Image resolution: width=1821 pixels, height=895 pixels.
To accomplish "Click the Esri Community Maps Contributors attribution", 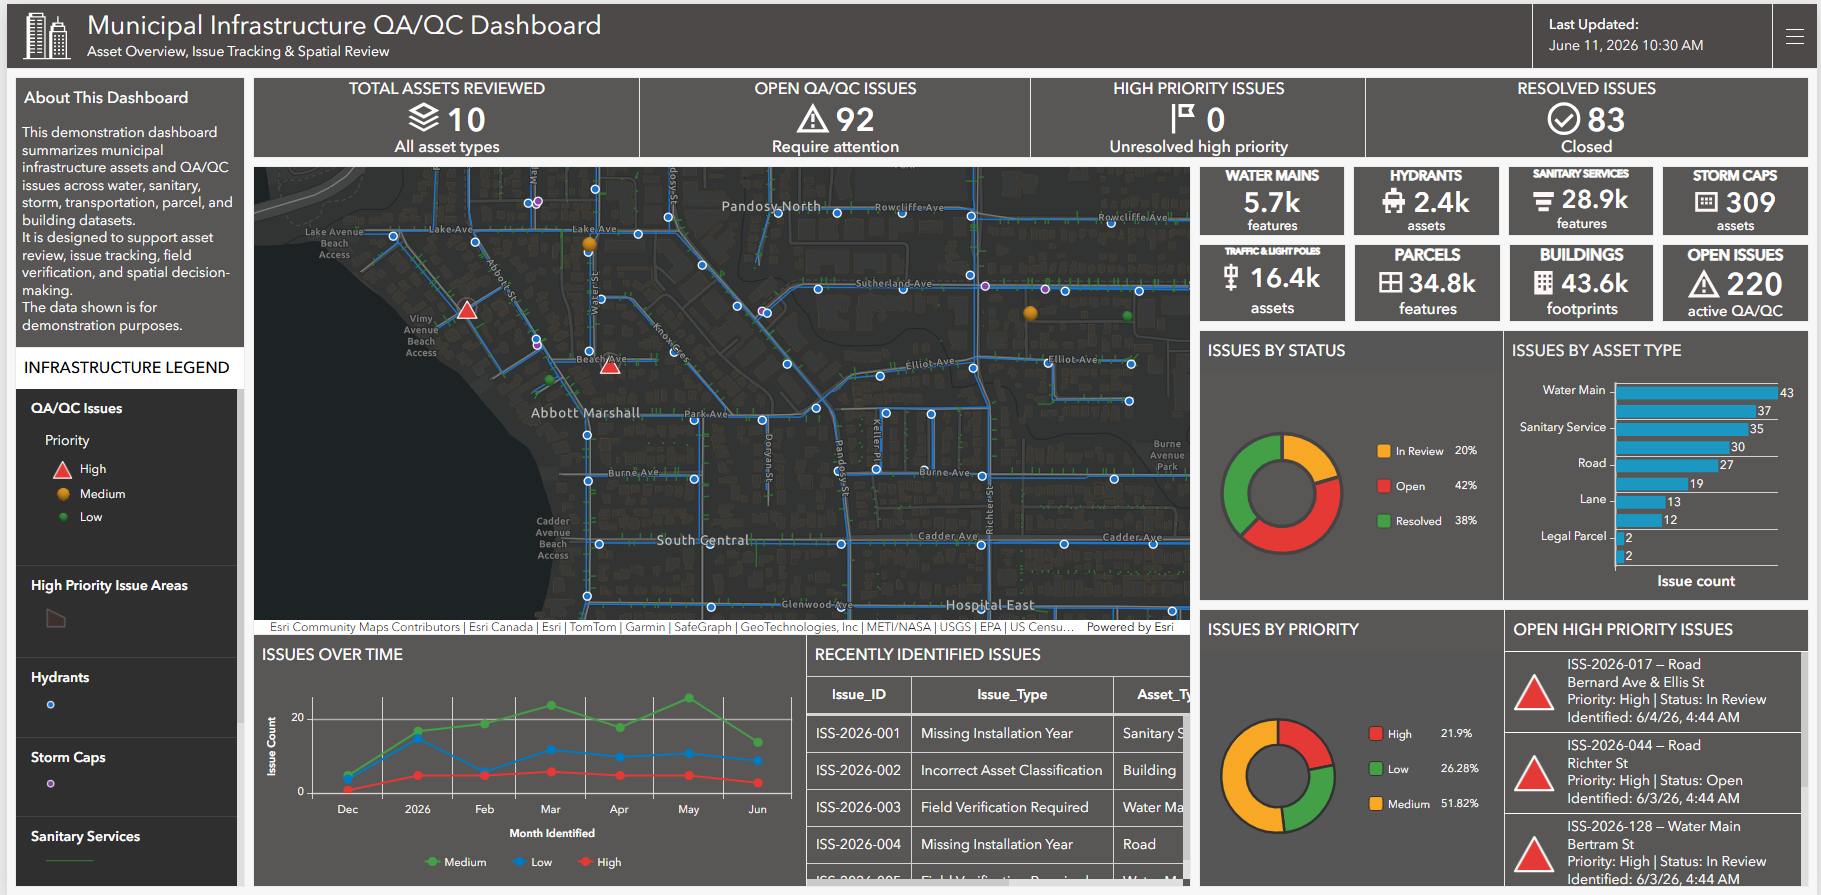I will click(x=365, y=627).
